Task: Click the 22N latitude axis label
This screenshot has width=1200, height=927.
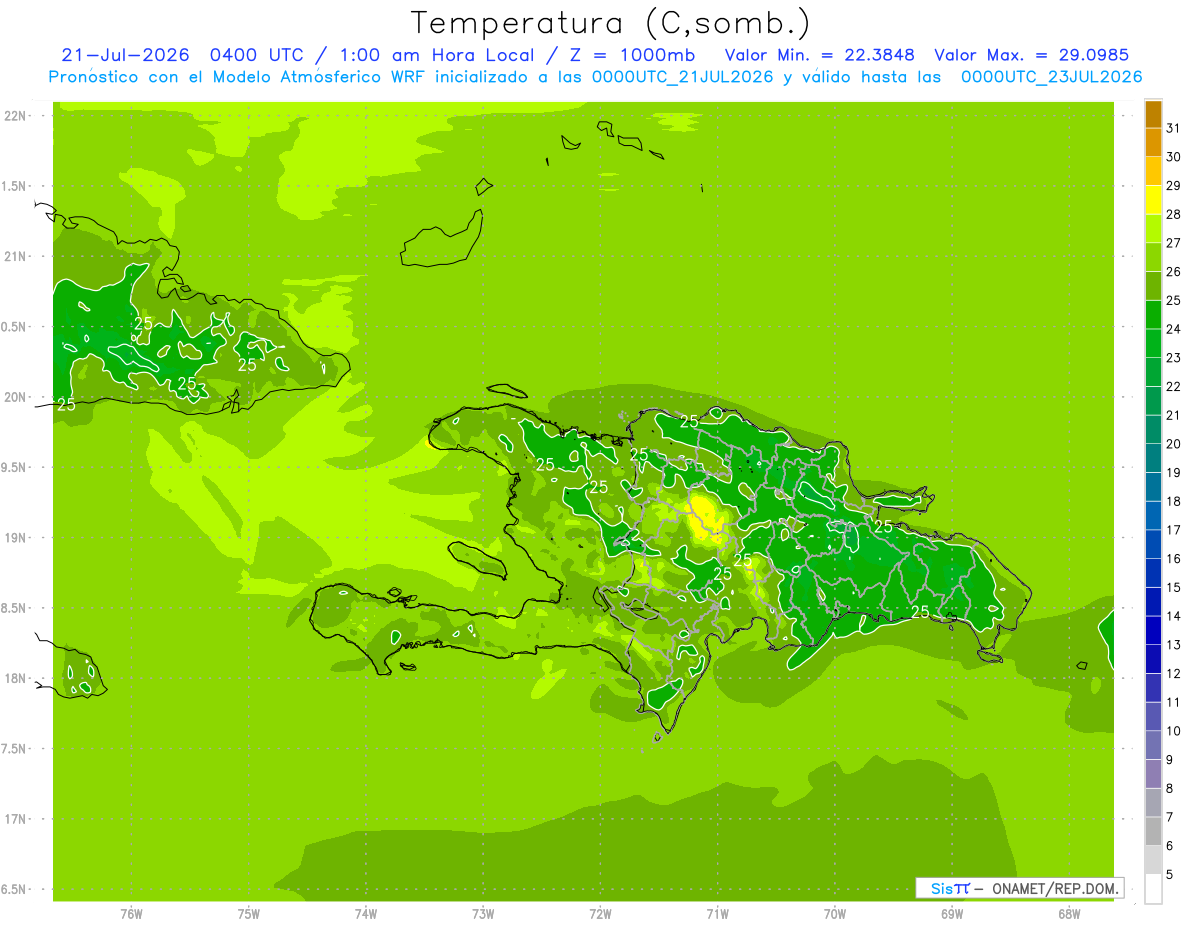Action: point(15,116)
